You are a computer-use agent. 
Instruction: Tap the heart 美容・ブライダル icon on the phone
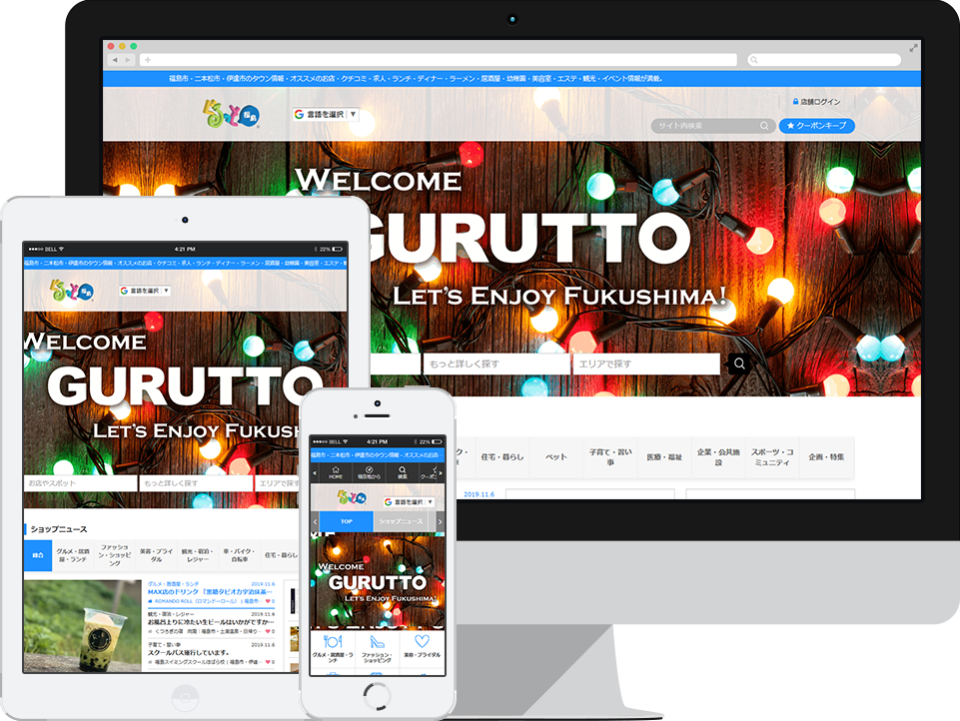pyautogui.click(x=422, y=641)
